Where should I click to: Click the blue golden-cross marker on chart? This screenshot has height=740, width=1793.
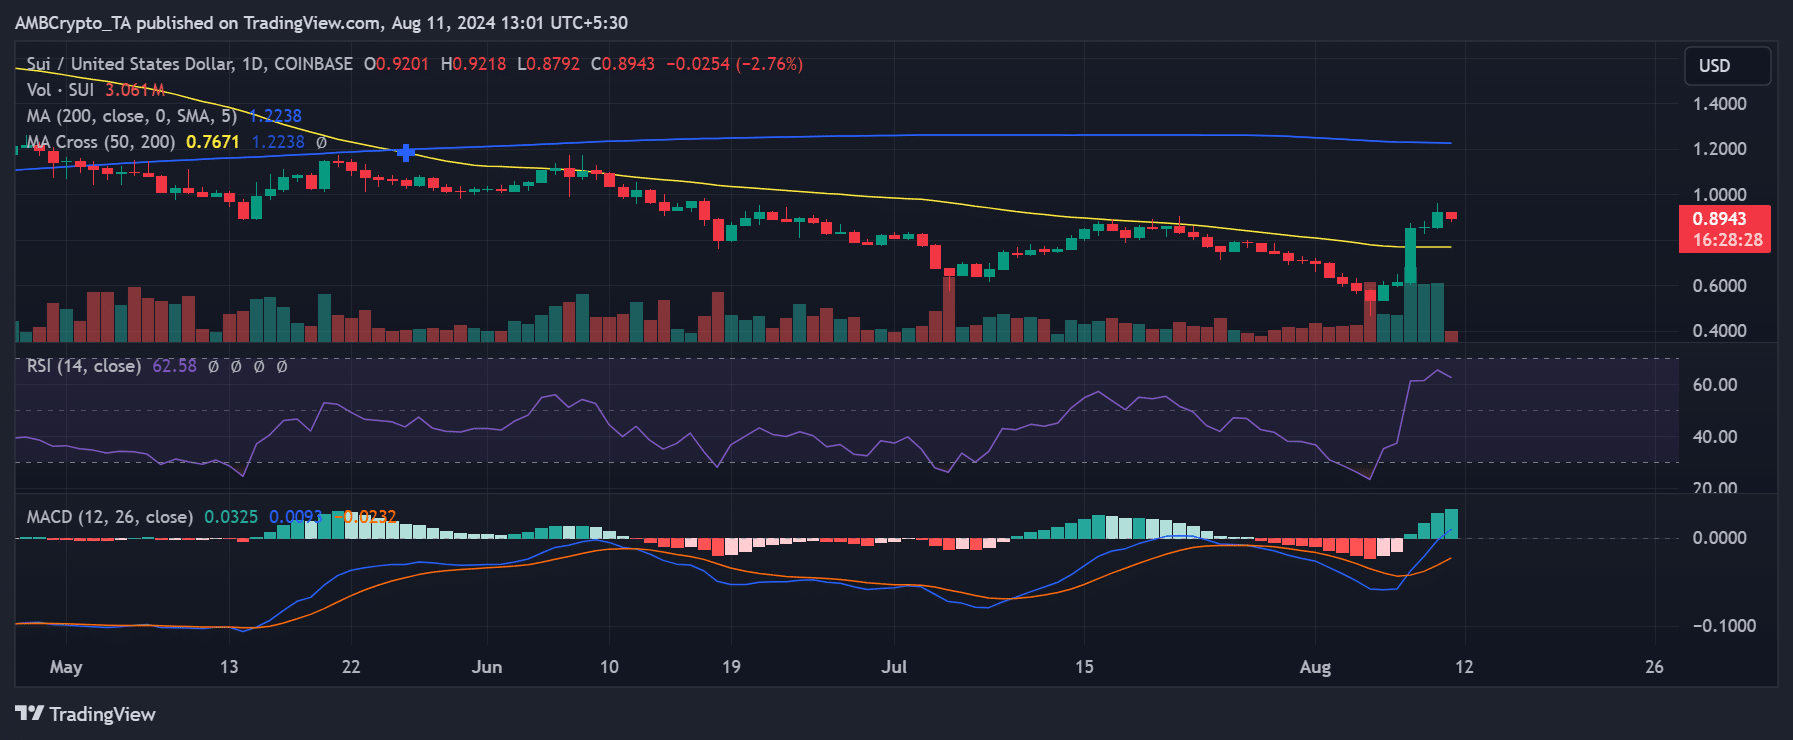(x=406, y=152)
